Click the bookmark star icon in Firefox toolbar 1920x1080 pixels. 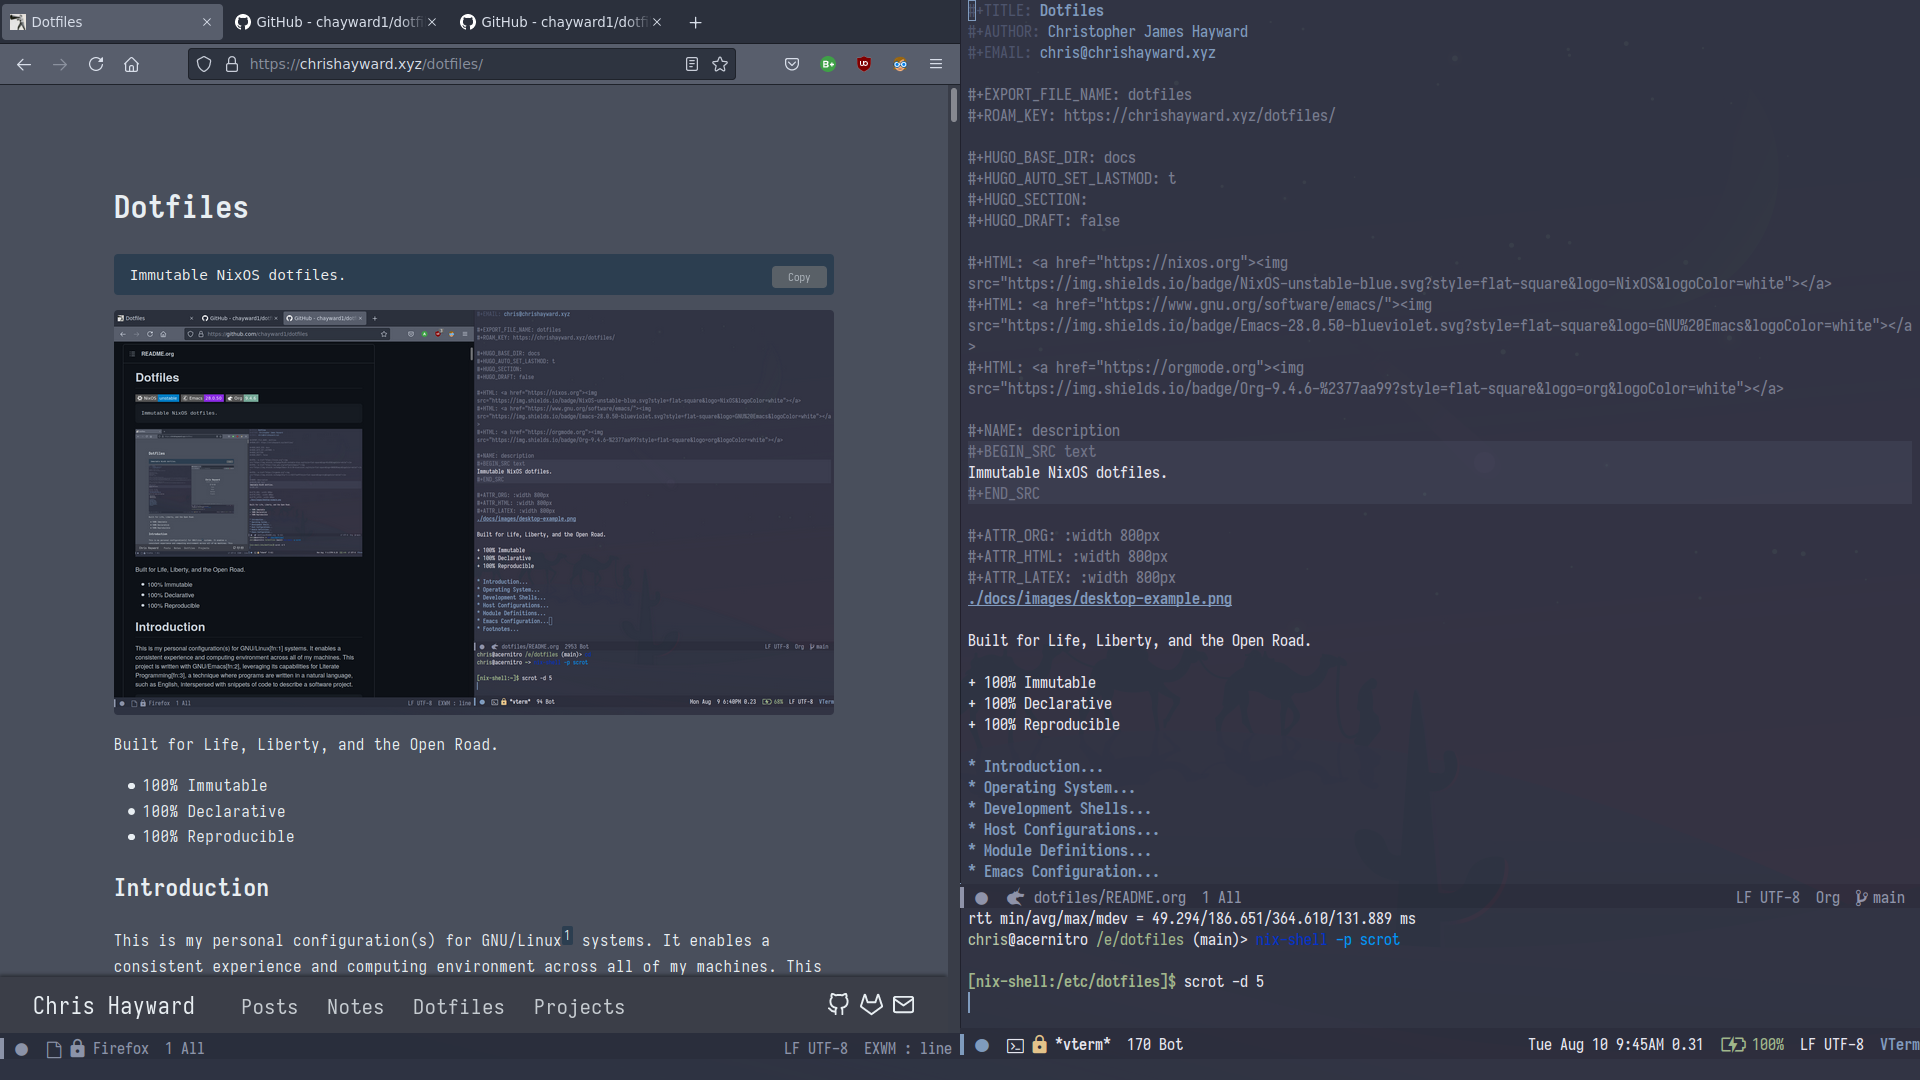pos(720,62)
